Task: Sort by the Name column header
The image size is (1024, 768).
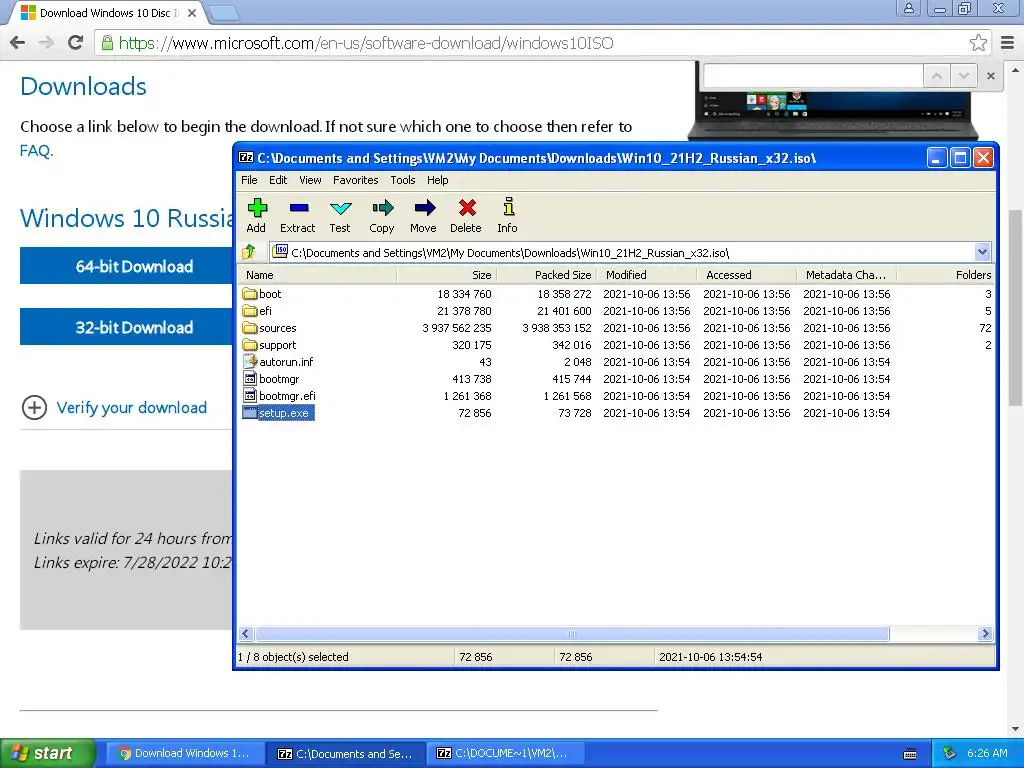Action: coord(317,275)
